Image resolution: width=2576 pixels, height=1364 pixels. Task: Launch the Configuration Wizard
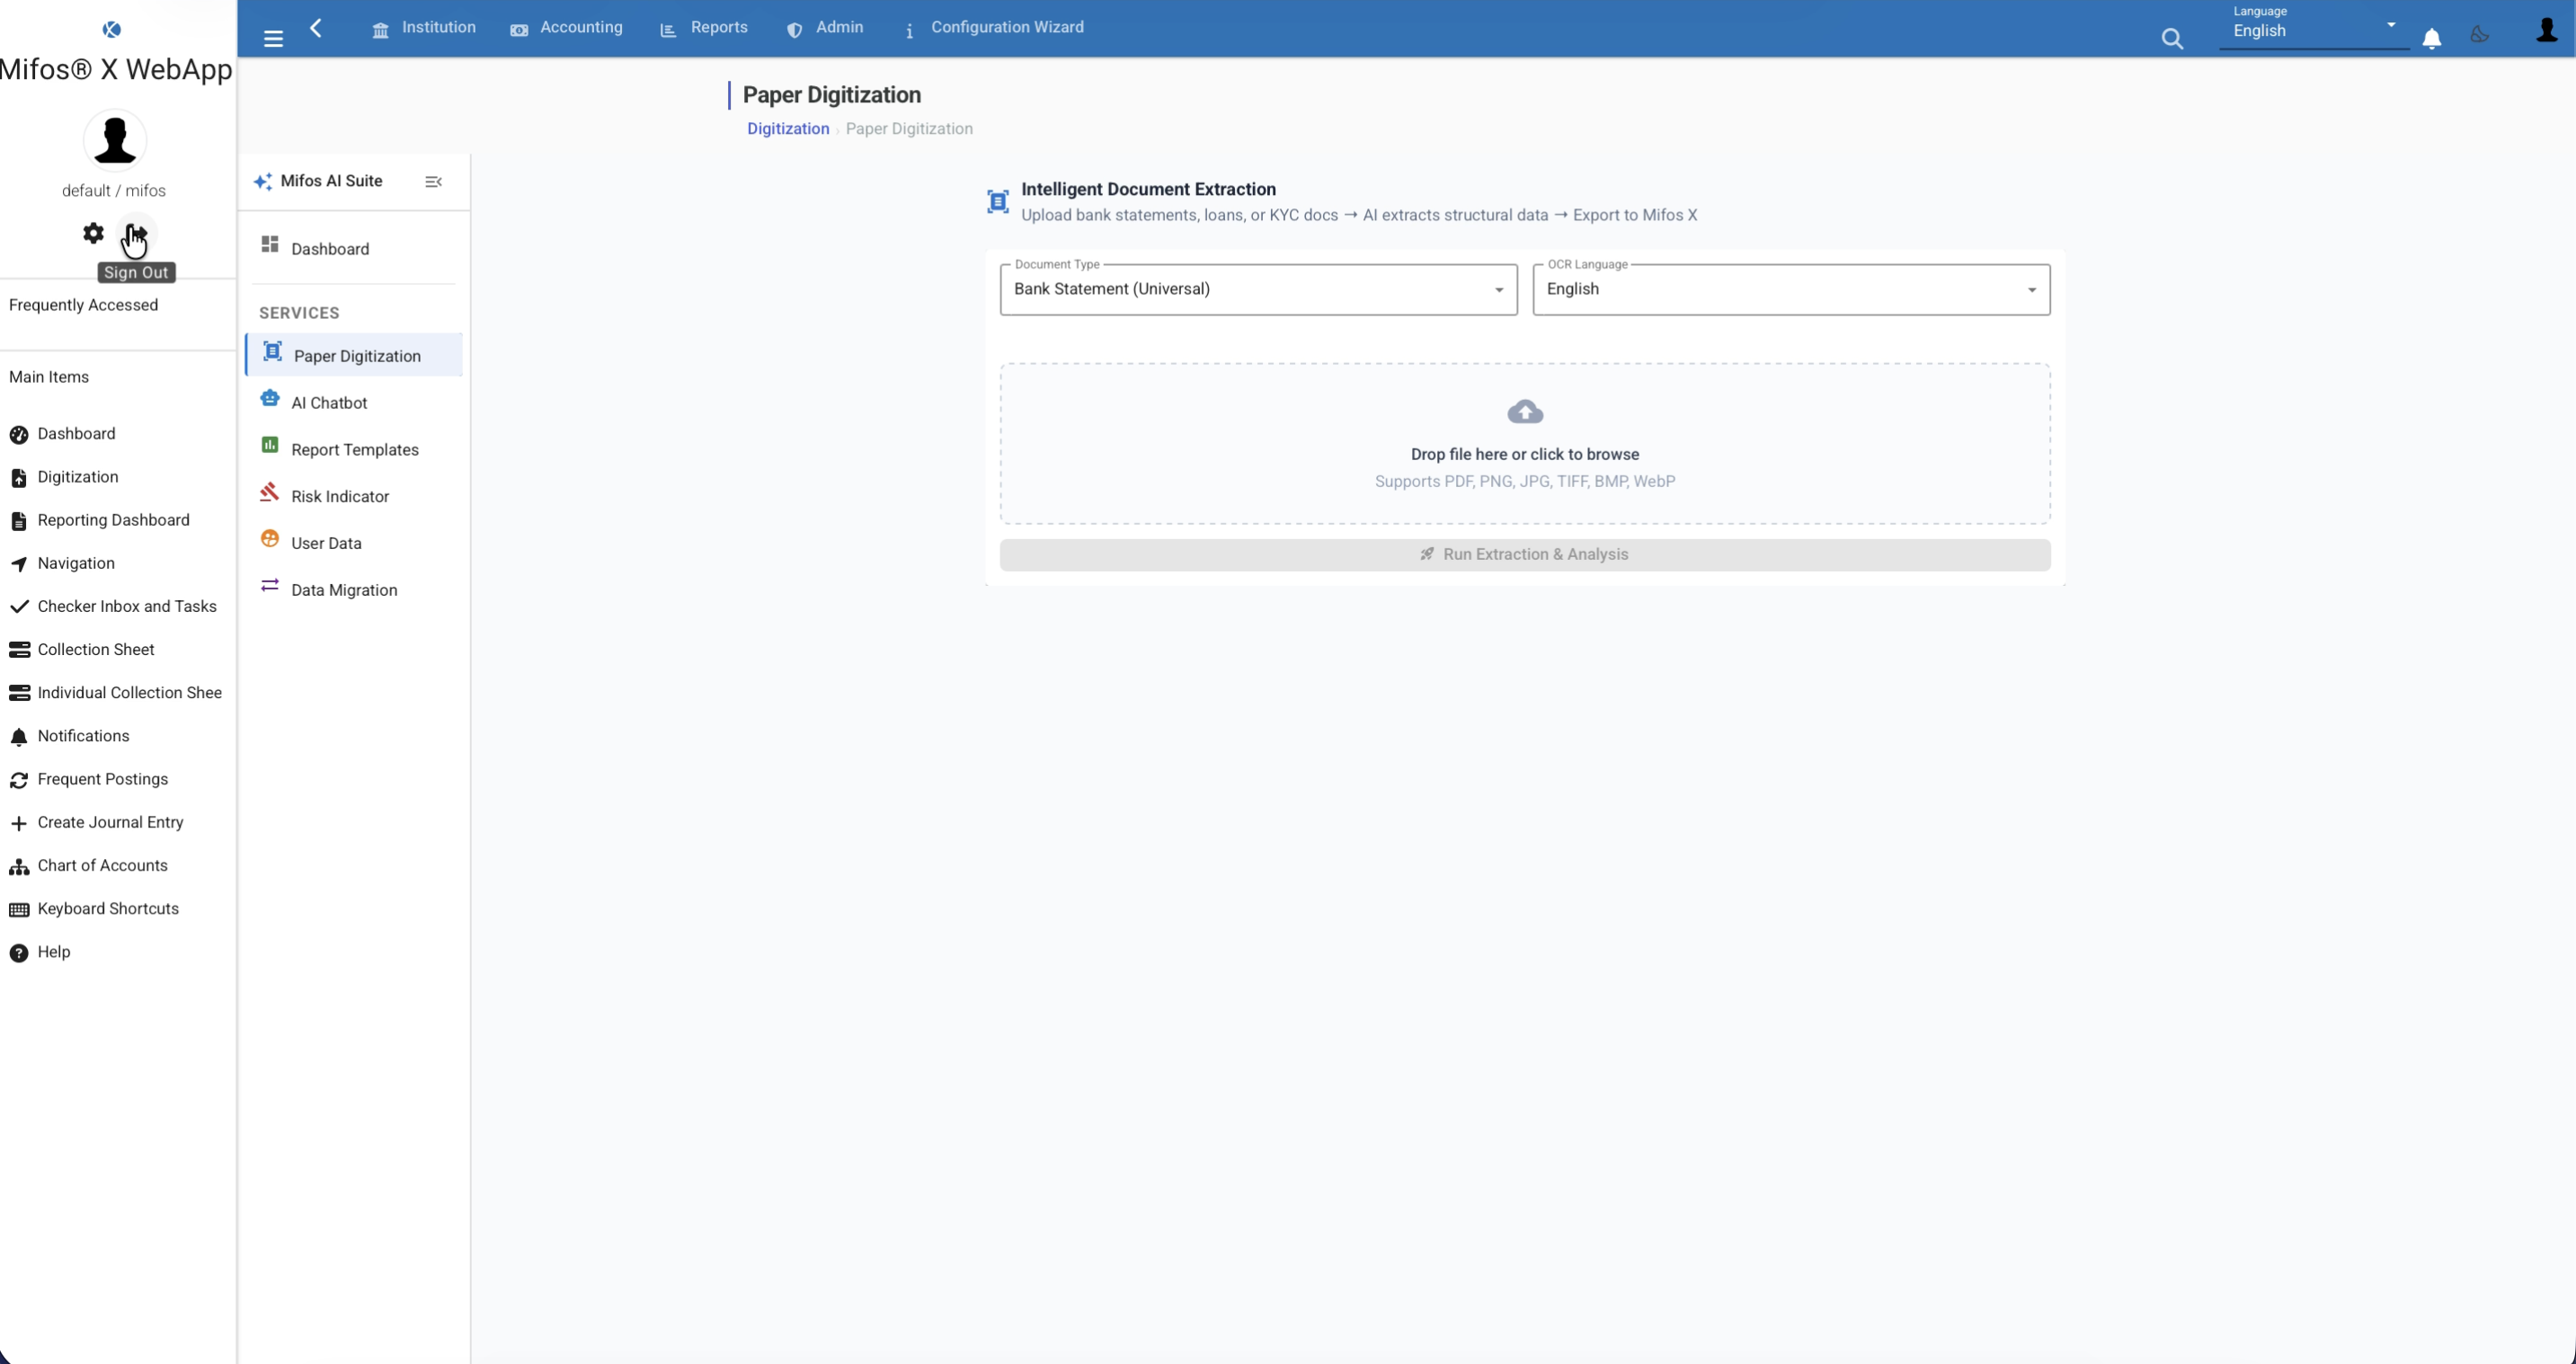pyautogui.click(x=994, y=28)
